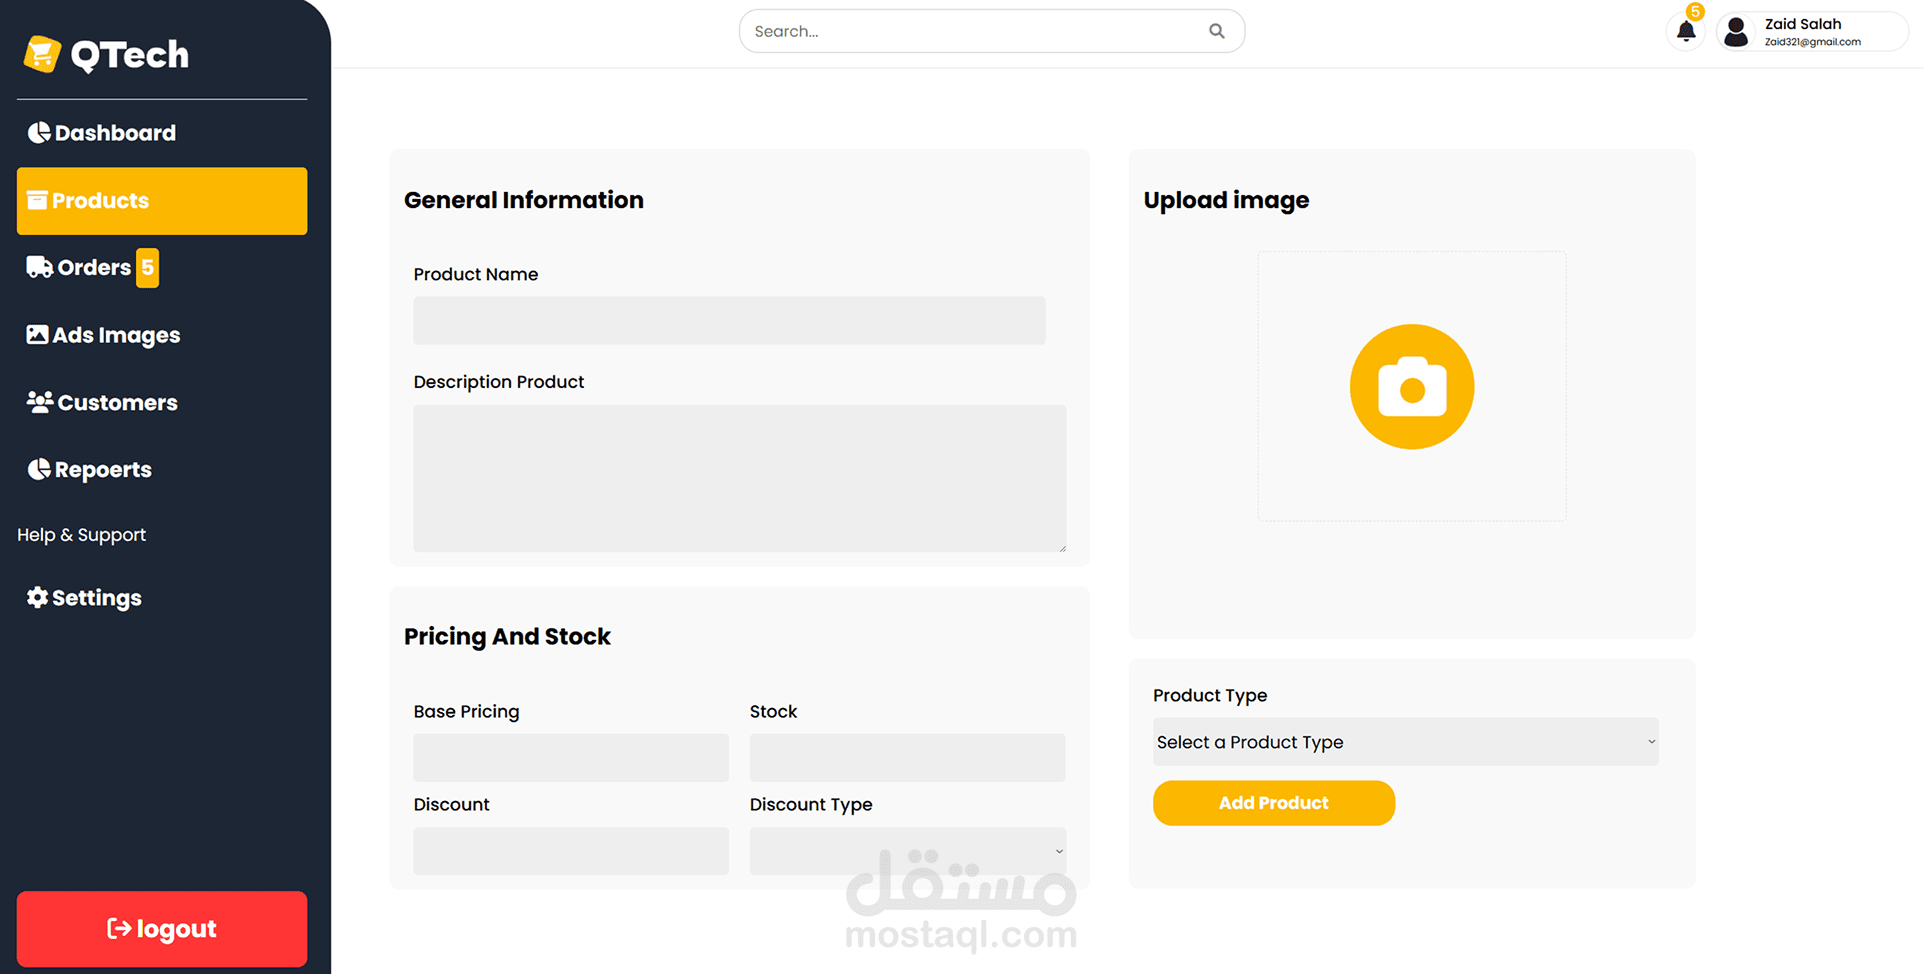Go to Orders section
The width and height of the screenshot is (1924, 974).
162,268
